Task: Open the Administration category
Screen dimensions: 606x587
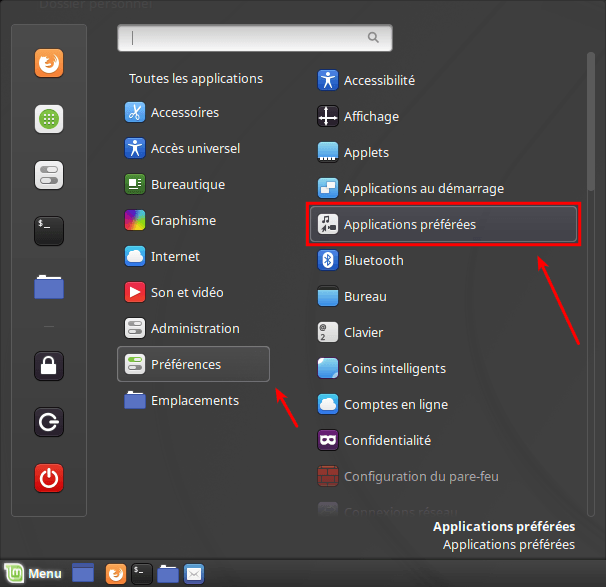Action: 193,328
